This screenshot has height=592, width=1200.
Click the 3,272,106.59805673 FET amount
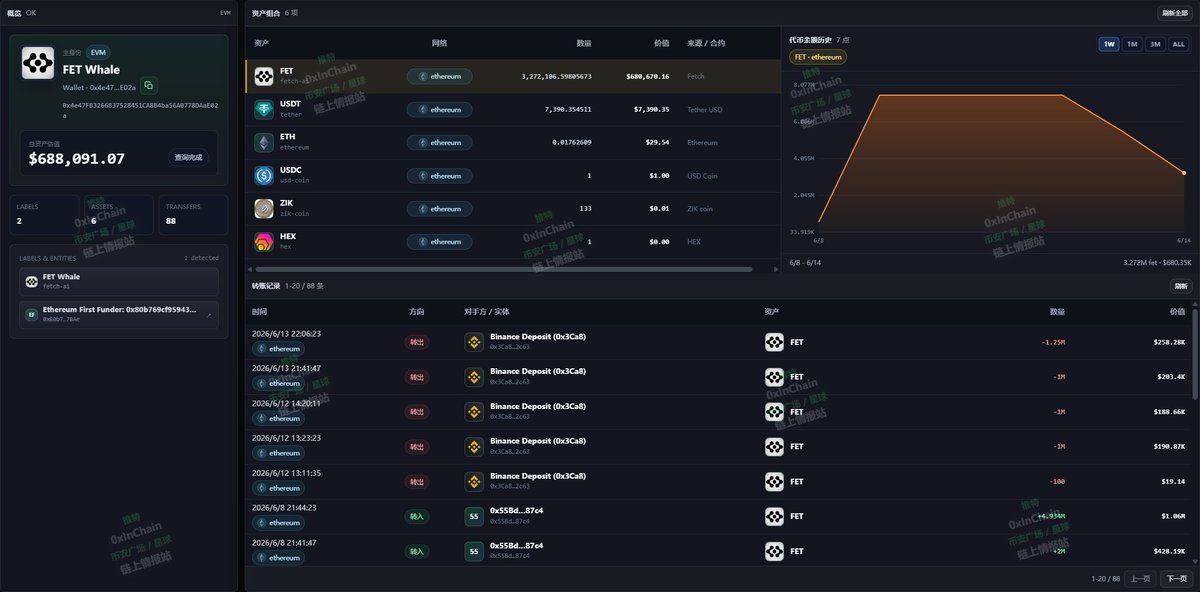(556, 76)
